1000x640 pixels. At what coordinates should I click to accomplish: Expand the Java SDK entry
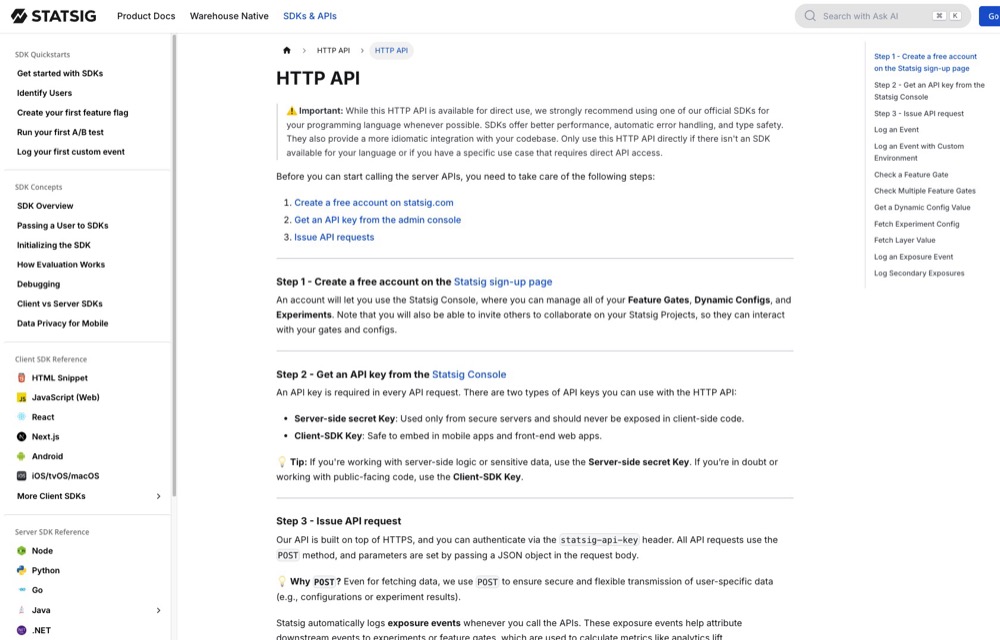(x=158, y=610)
